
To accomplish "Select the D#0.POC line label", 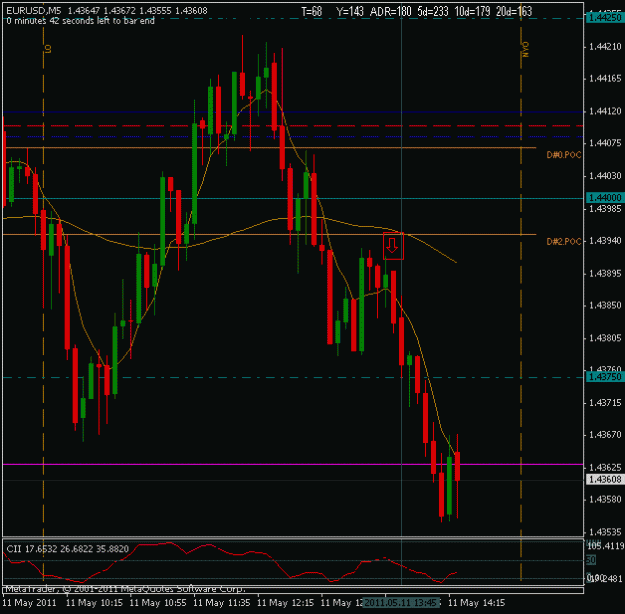I will coord(564,155).
